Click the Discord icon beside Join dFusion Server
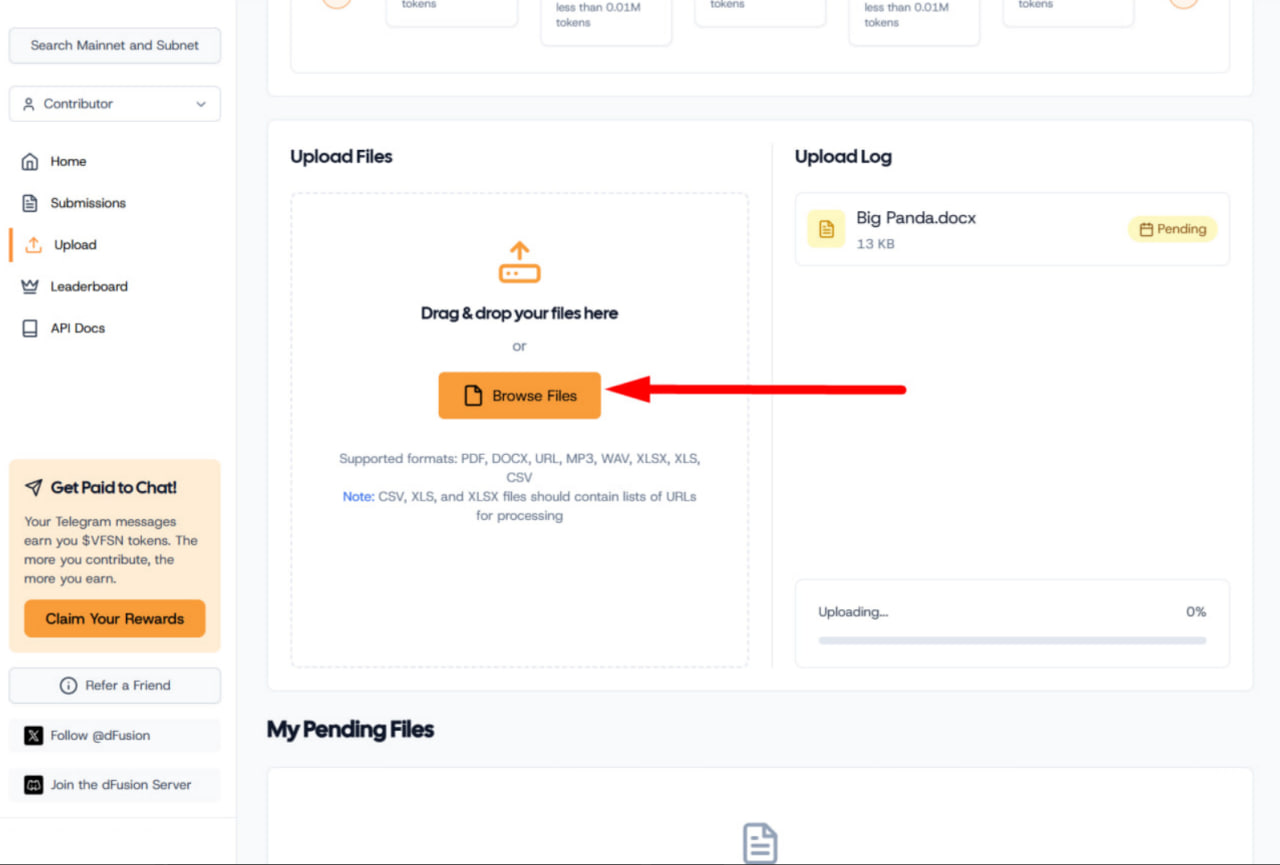 coord(33,785)
